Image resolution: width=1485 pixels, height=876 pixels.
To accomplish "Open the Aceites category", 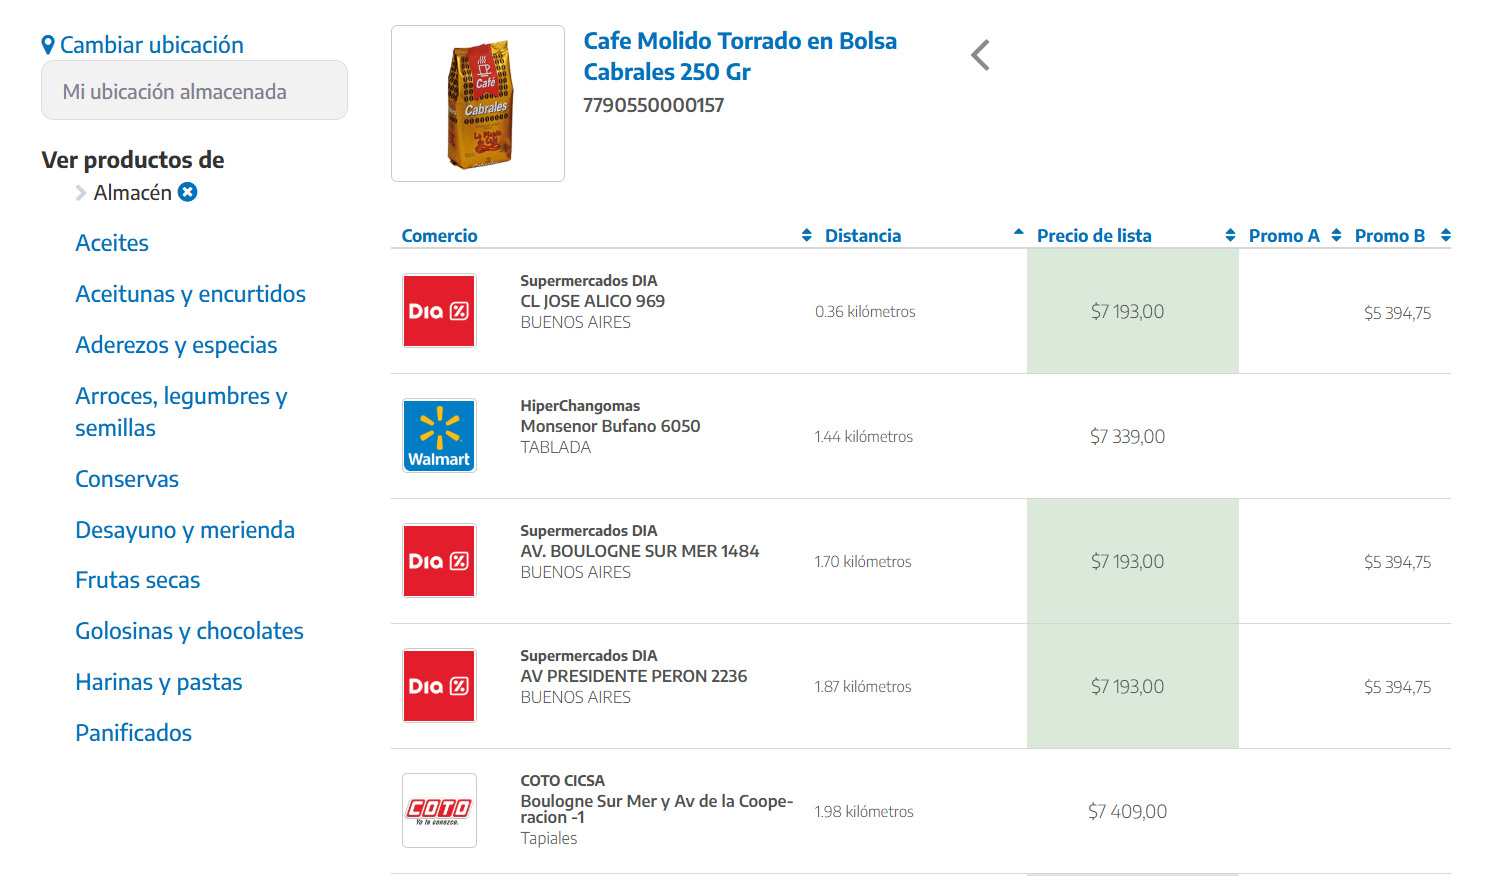I will [x=112, y=243].
